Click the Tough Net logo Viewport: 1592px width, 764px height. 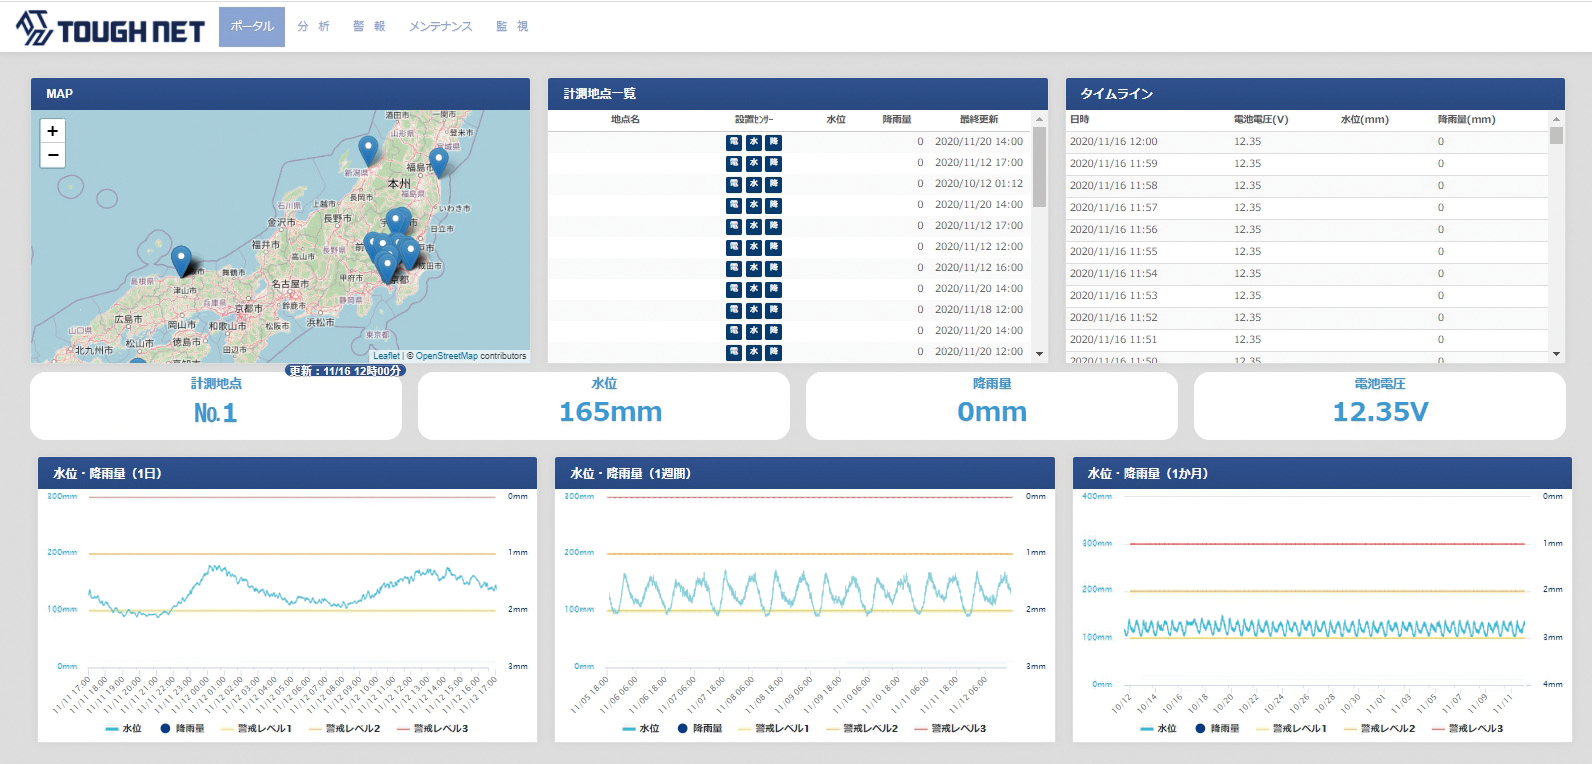110,29
